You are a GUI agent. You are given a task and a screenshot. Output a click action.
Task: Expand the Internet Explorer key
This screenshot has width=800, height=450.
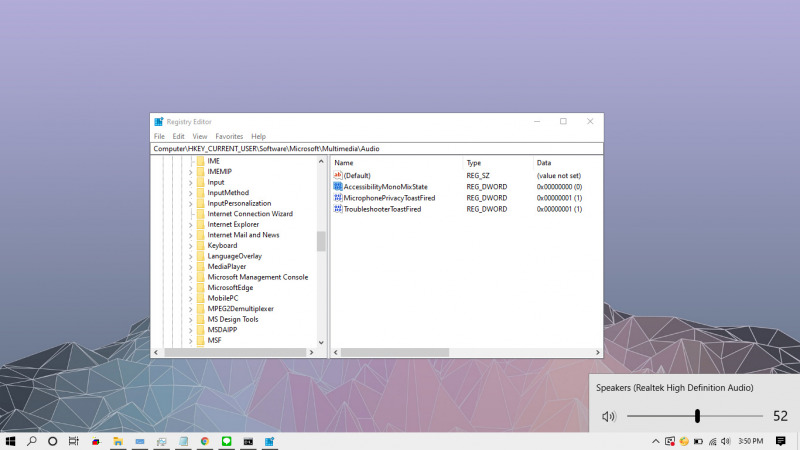click(x=190, y=224)
